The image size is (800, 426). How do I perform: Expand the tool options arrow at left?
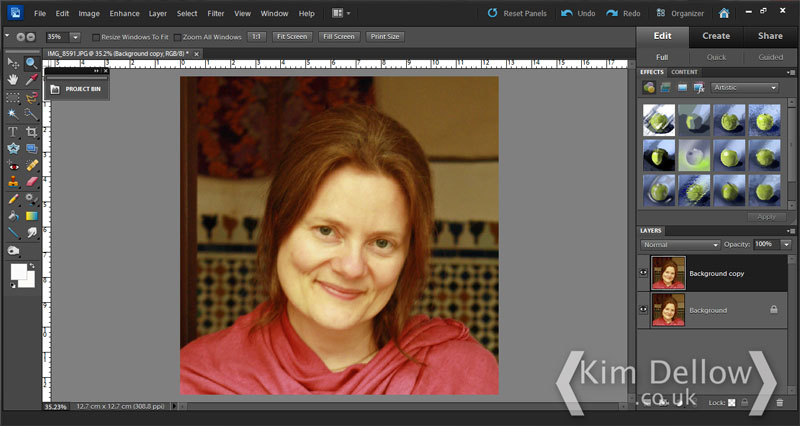pyautogui.click(x=7, y=36)
